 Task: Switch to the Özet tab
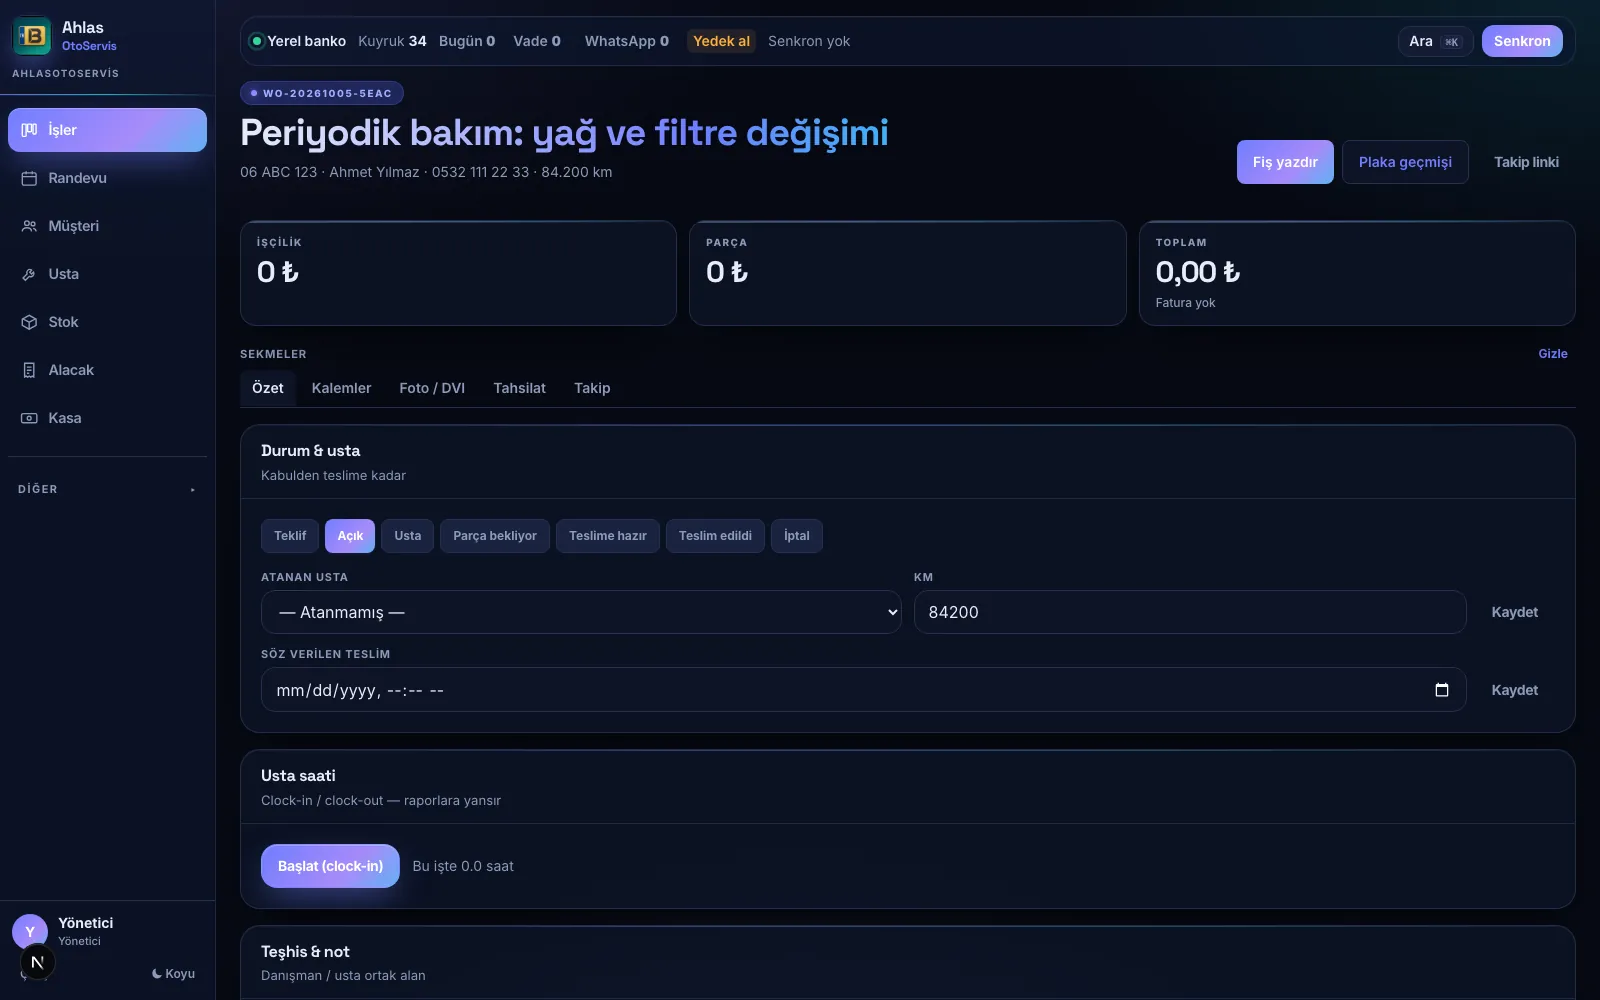pos(267,388)
